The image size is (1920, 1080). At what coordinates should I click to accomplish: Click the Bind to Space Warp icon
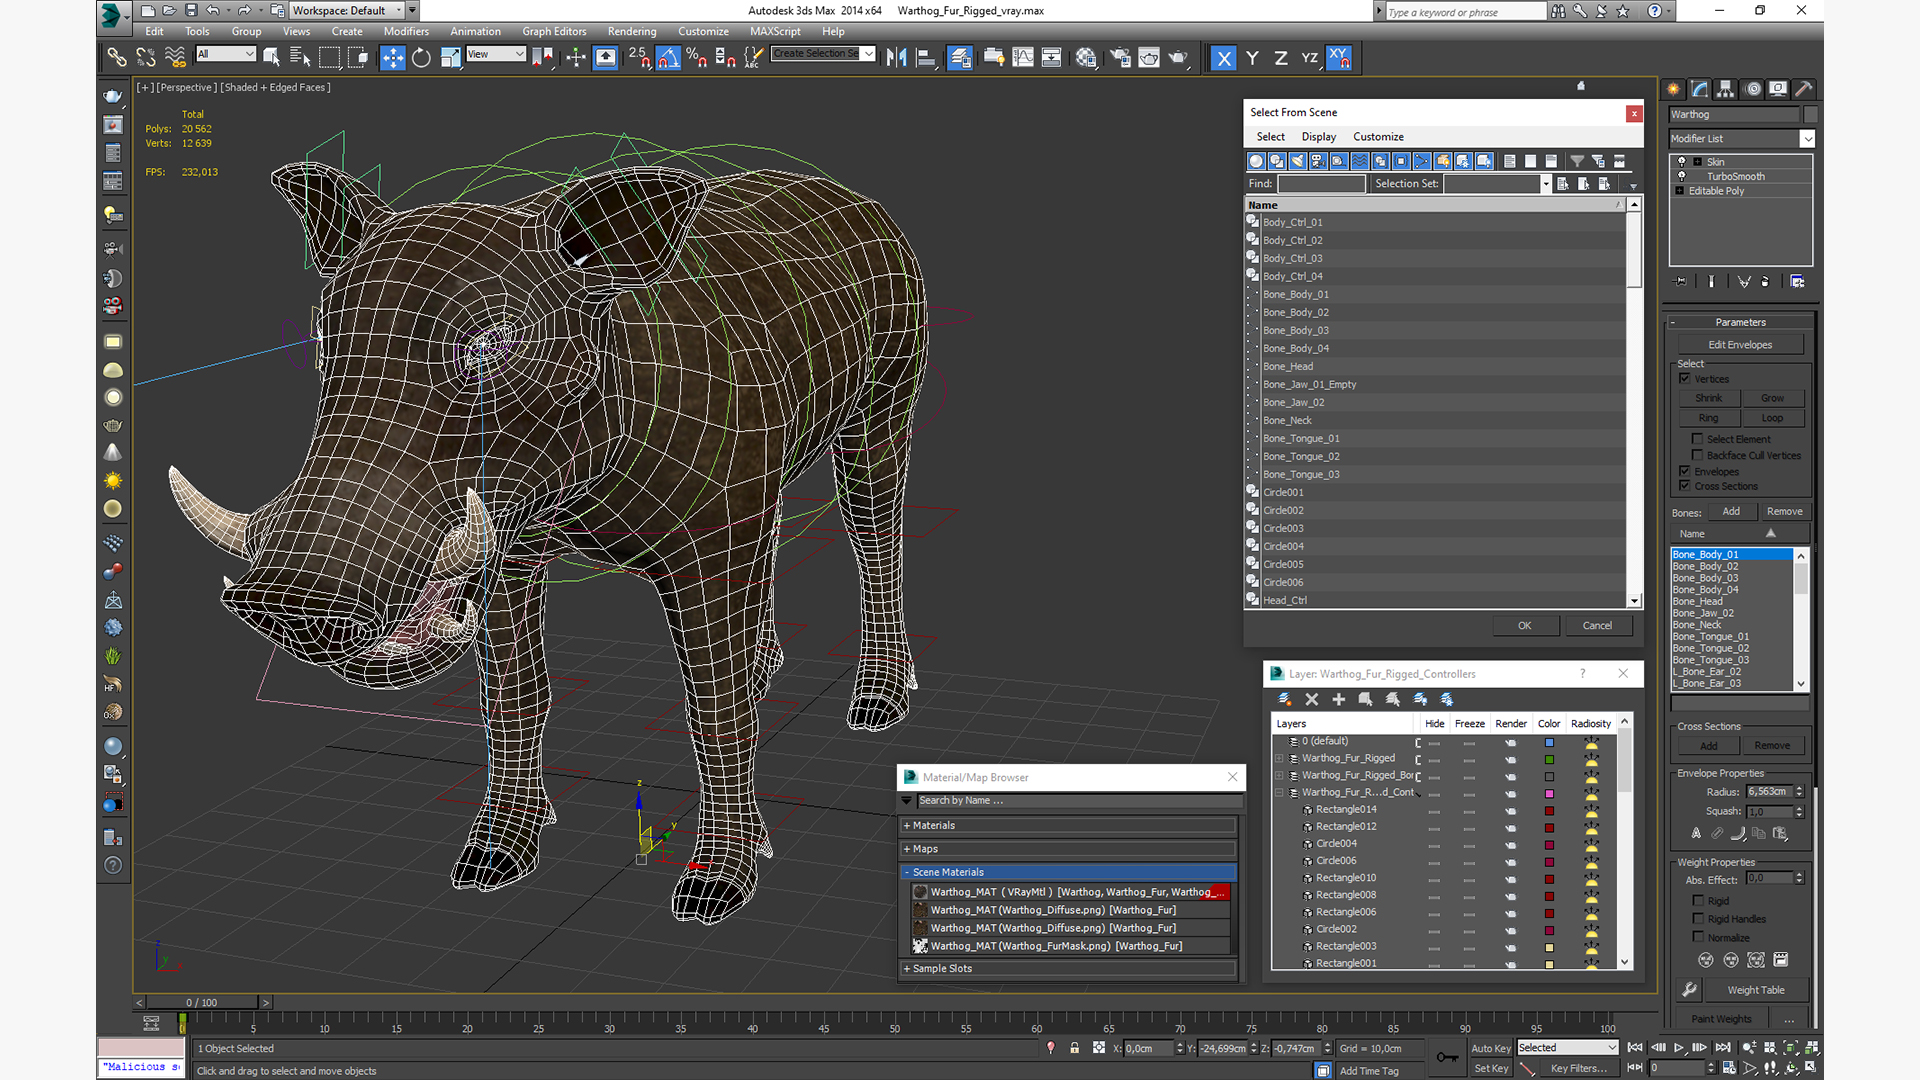[175, 58]
